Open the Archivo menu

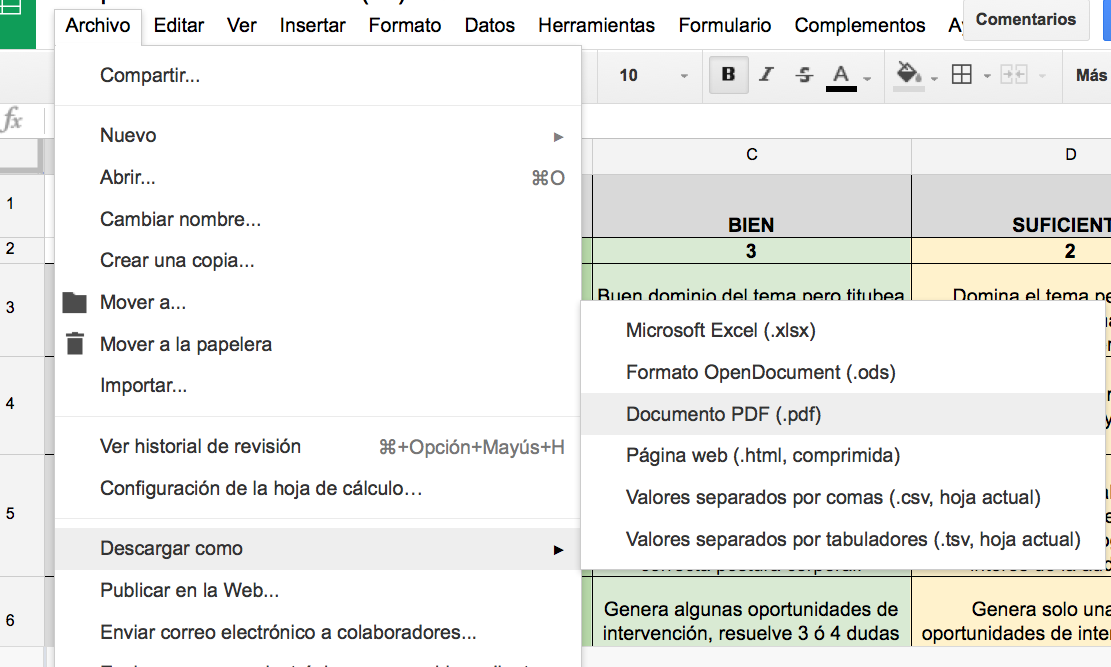tap(98, 26)
